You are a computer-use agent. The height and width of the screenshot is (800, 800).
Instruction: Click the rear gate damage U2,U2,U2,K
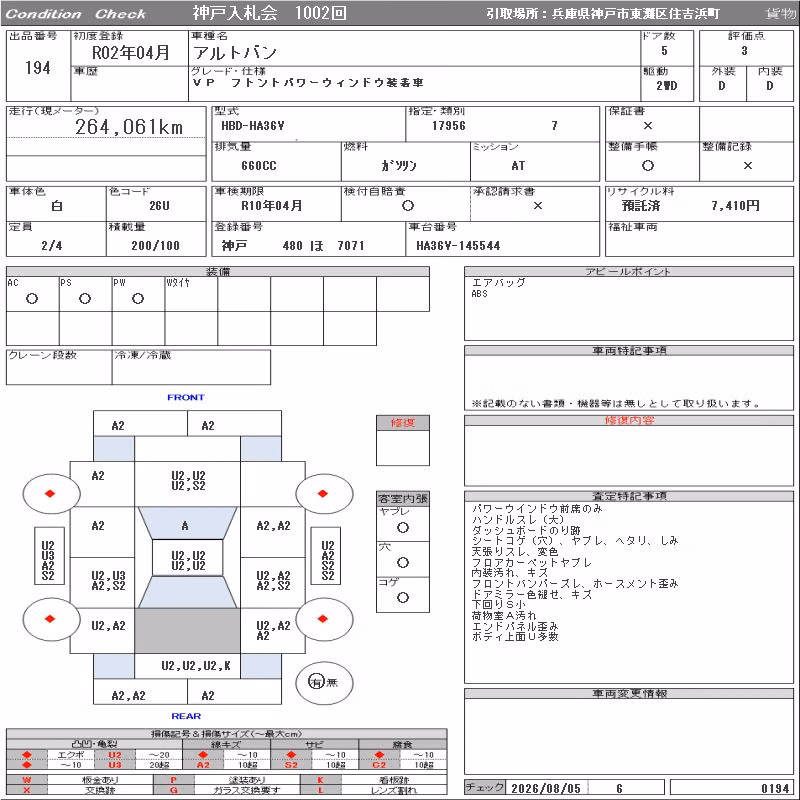[196, 665]
